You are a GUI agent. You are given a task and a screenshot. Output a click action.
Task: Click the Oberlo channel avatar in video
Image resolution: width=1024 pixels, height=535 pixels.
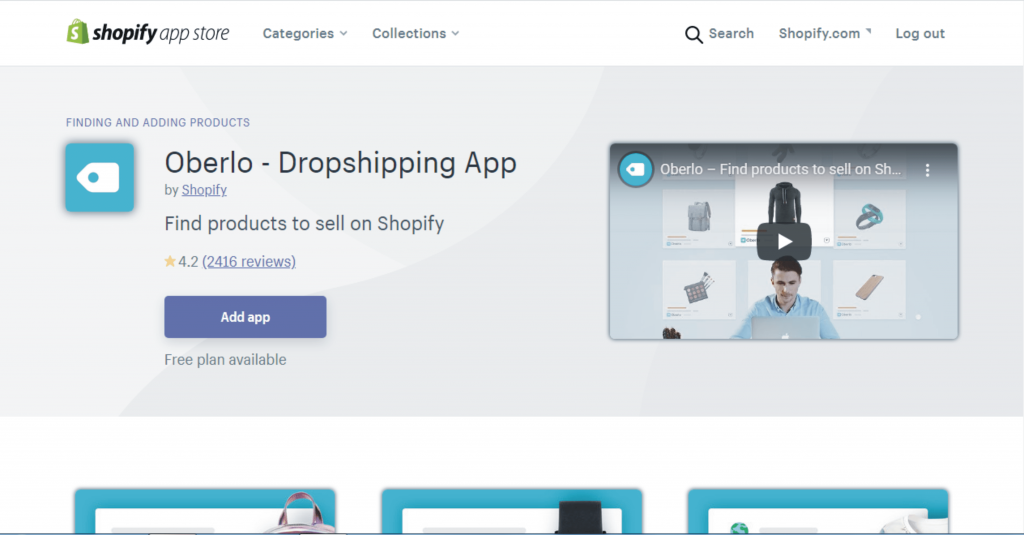(x=635, y=170)
